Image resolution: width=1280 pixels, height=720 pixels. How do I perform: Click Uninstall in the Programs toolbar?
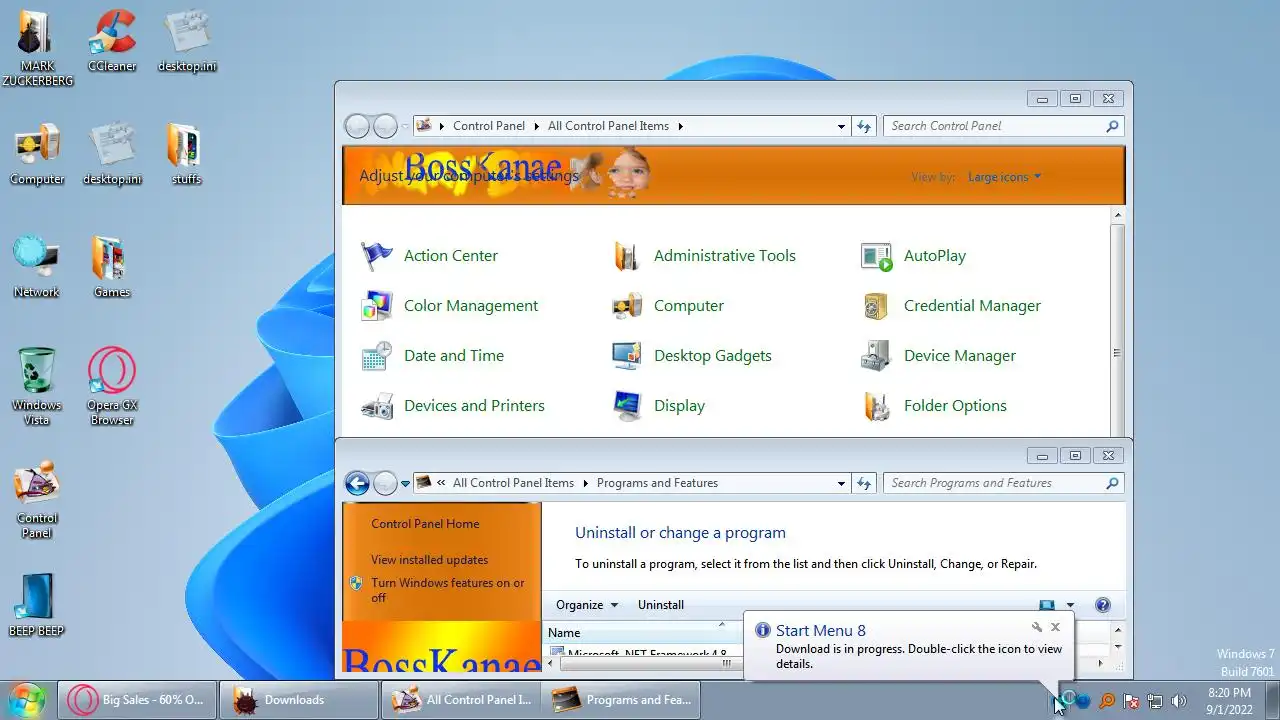point(661,605)
